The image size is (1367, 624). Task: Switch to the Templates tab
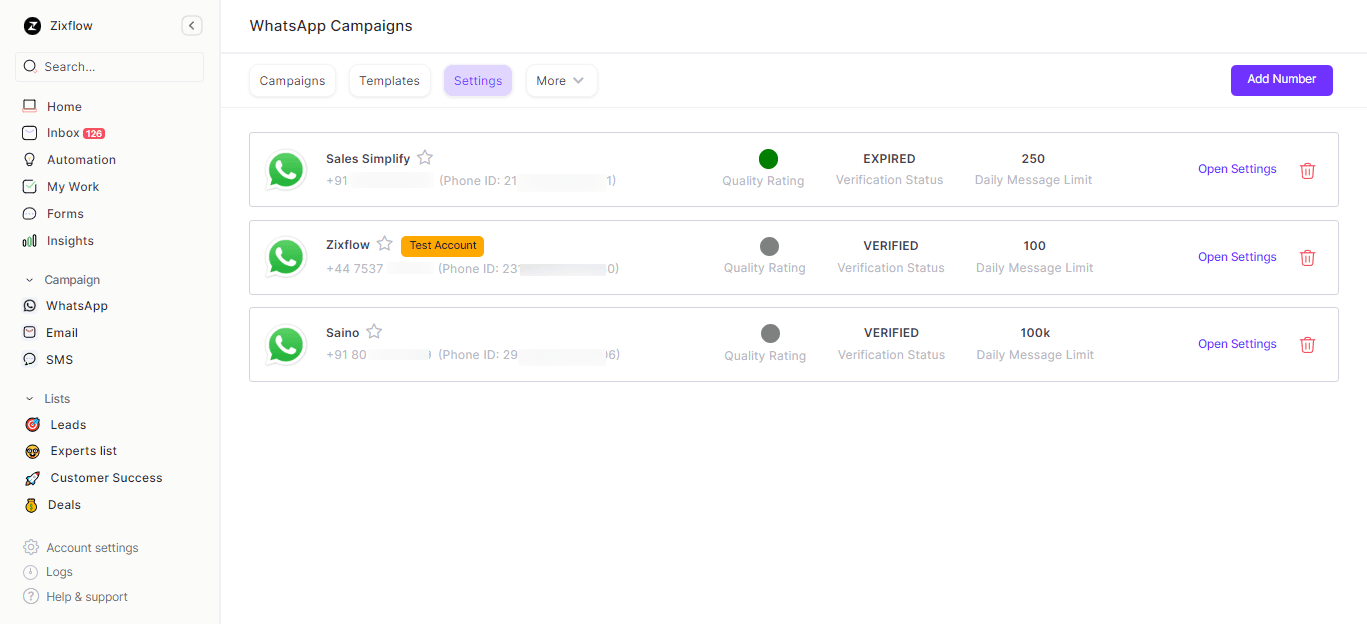[x=389, y=81]
